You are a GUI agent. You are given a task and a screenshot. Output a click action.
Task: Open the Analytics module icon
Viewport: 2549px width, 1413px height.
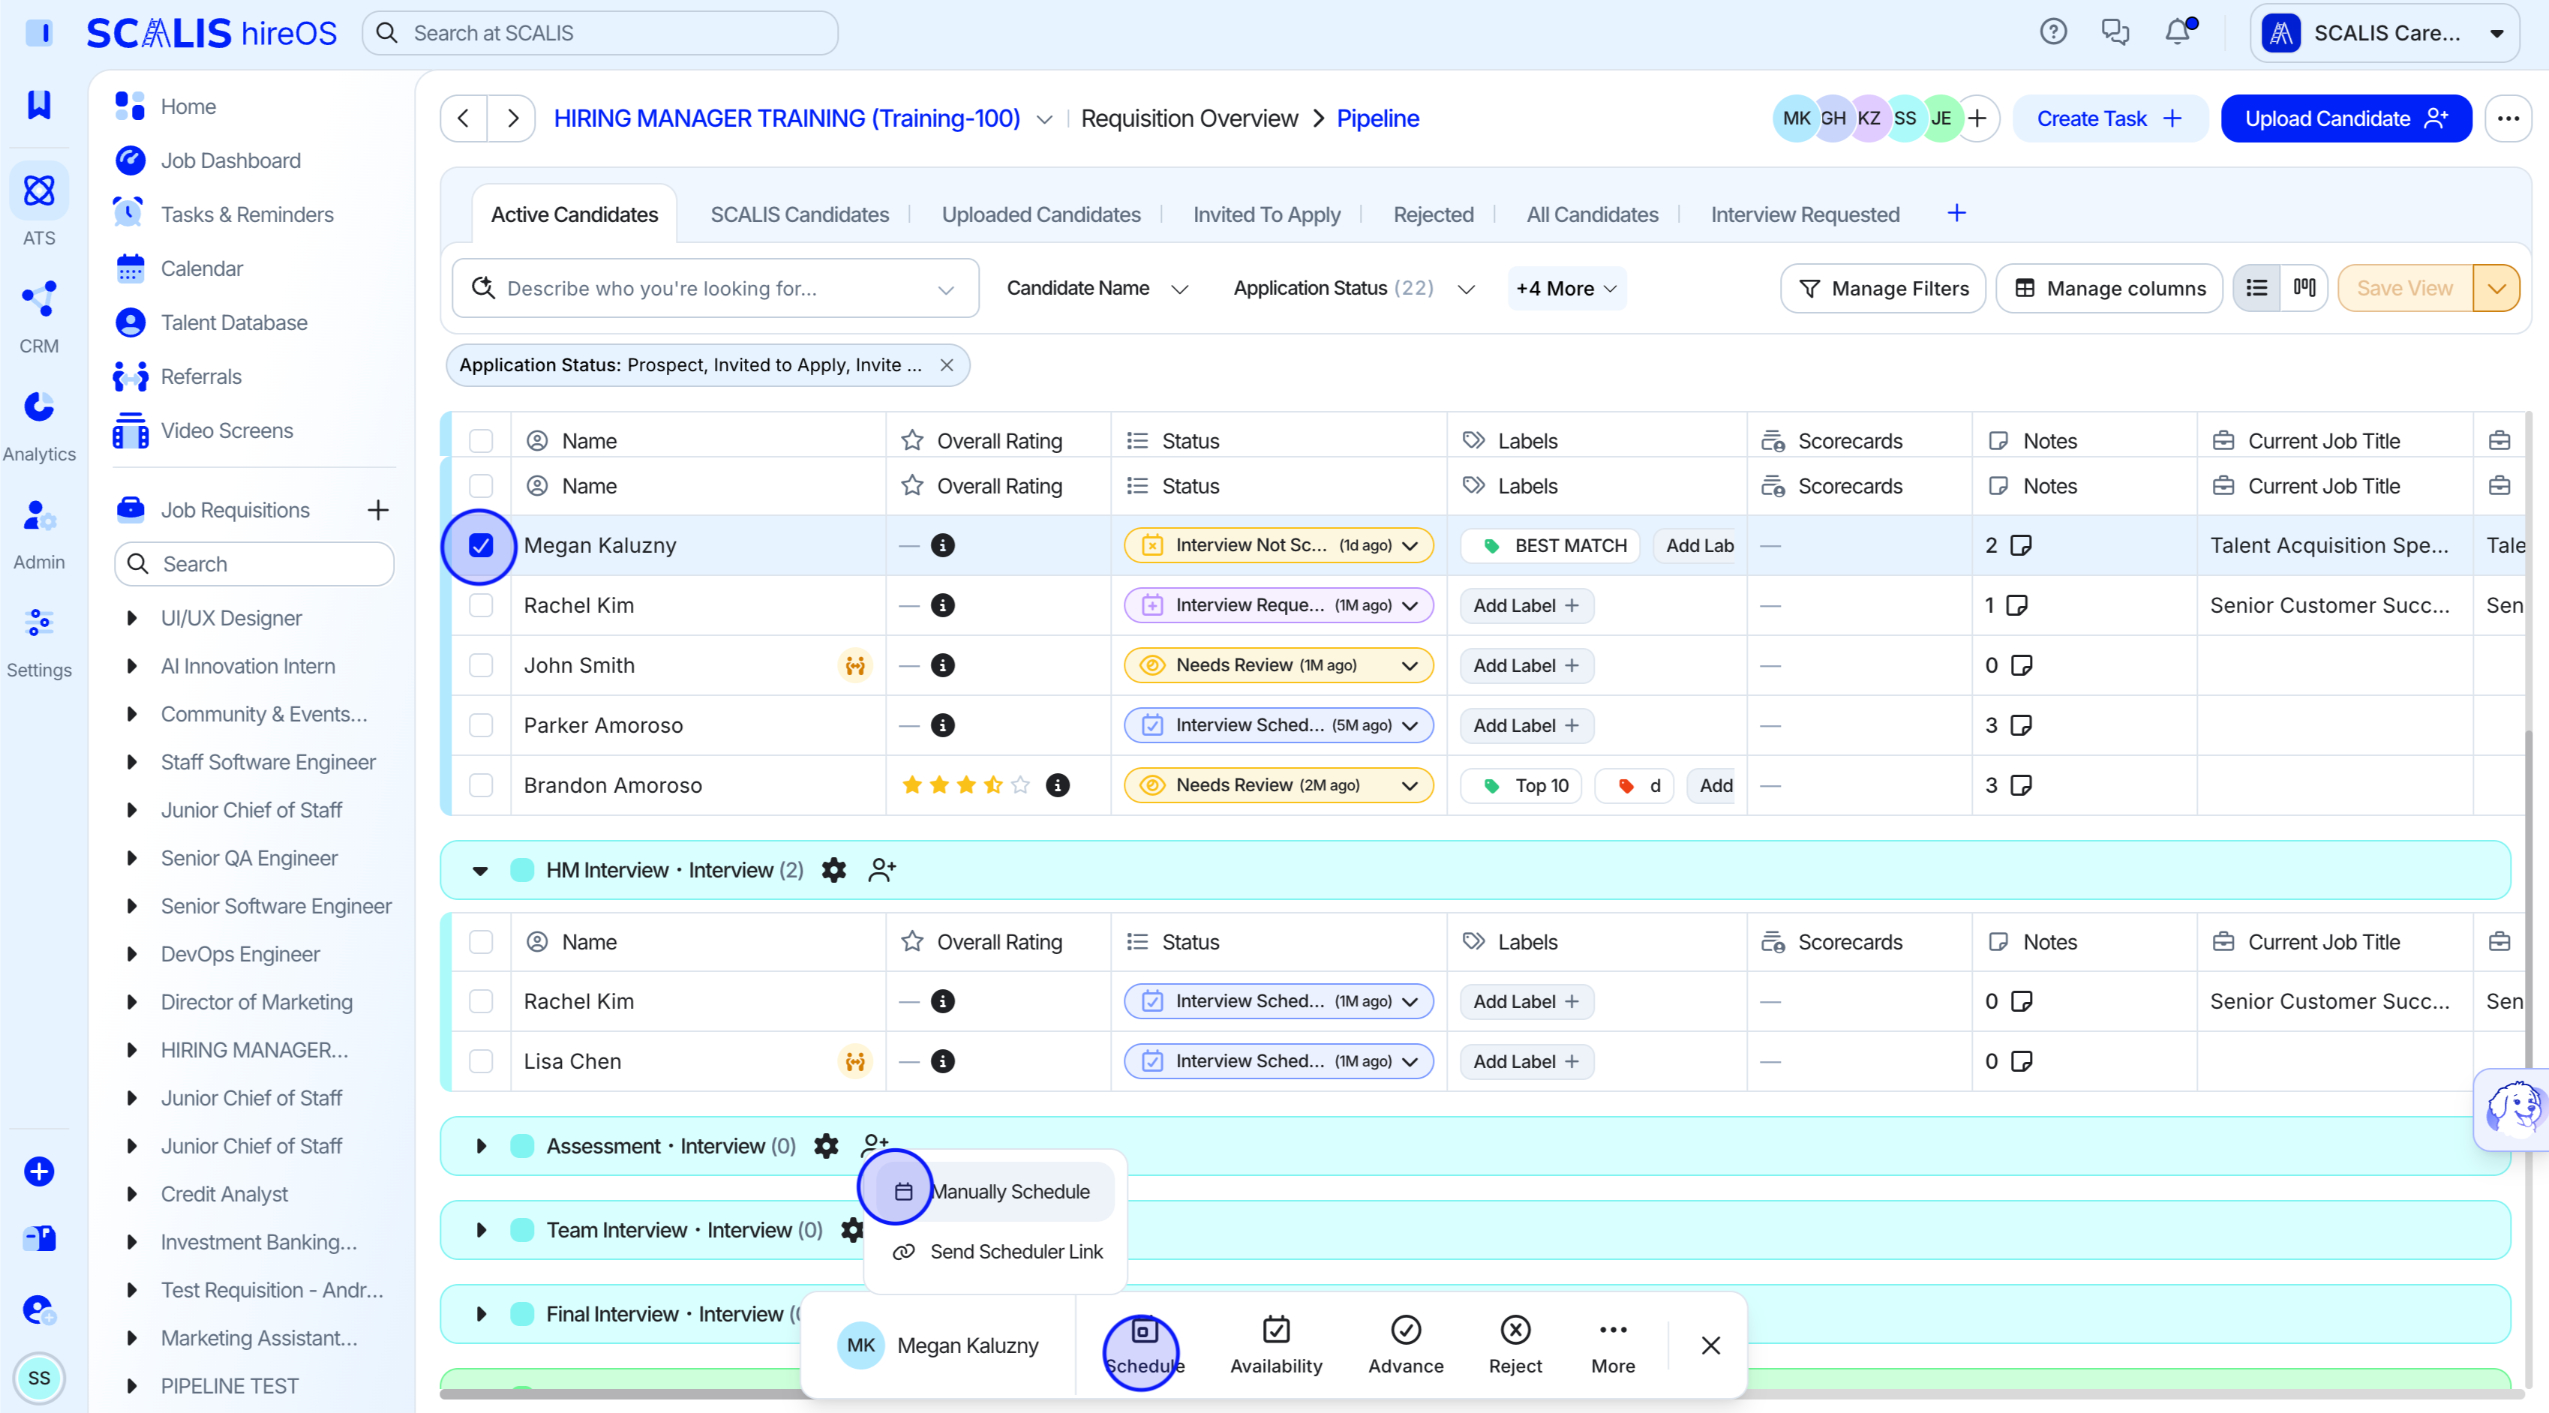pos(39,406)
